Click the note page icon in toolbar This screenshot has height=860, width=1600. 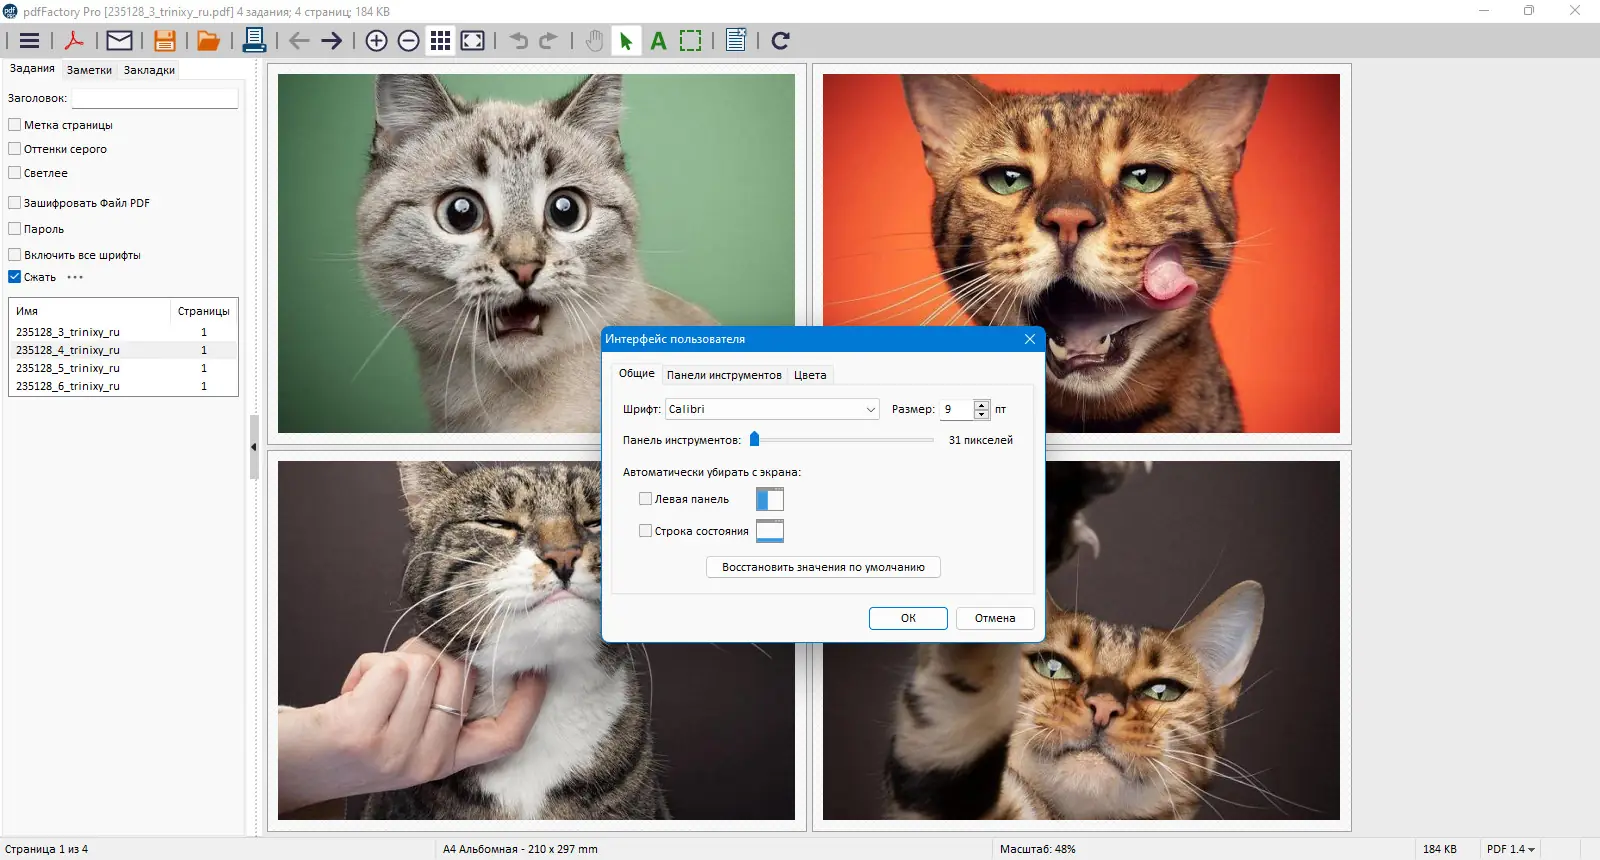click(x=736, y=41)
